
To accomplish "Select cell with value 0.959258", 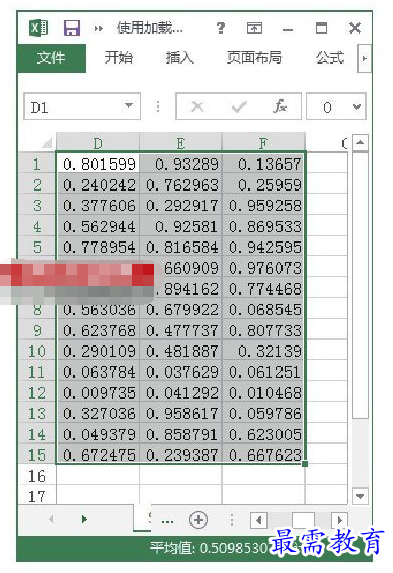I will 263,205.
